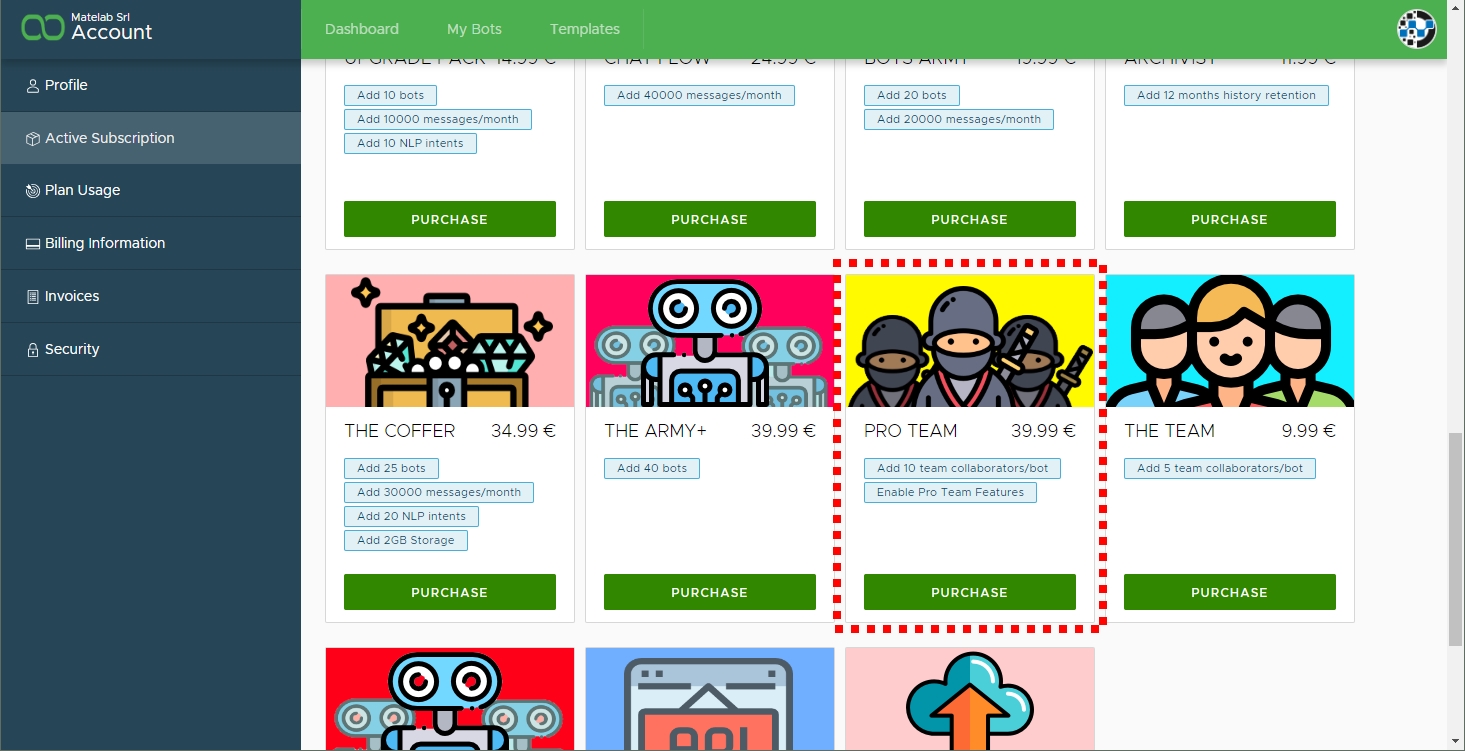This screenshot has width=1465, height=751.
Task: Click the cloud upload arrow image
Action: [x=970, y=699]
